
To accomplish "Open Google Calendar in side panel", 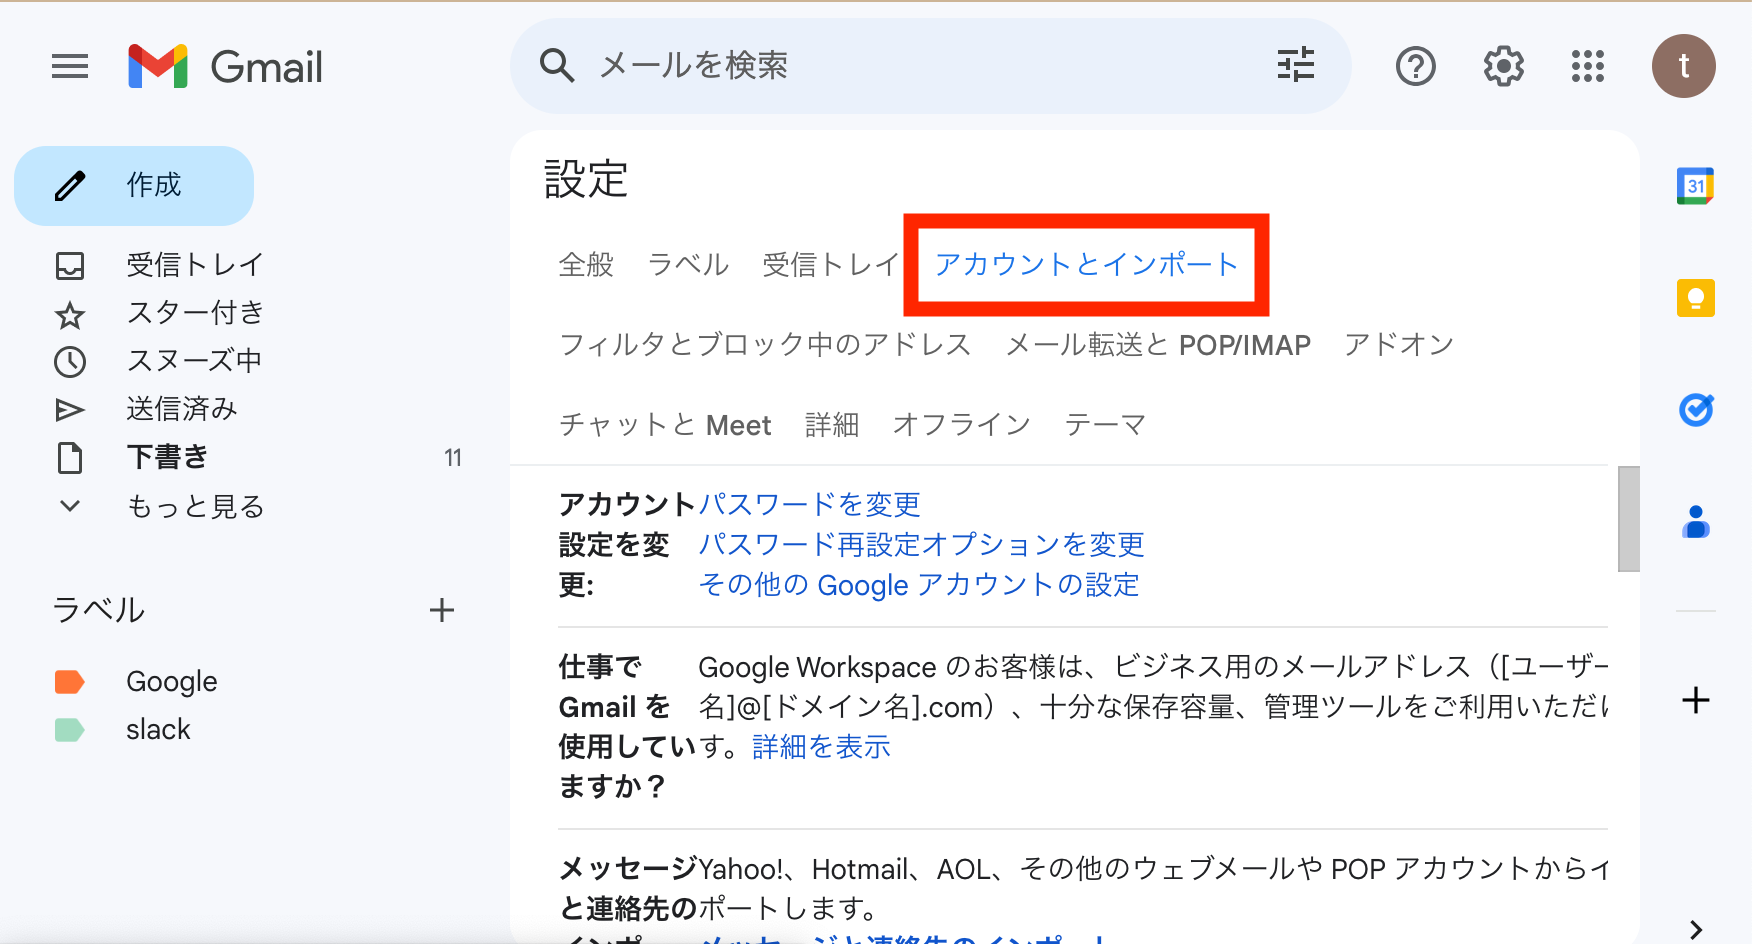I will [x=1696, y=186].
